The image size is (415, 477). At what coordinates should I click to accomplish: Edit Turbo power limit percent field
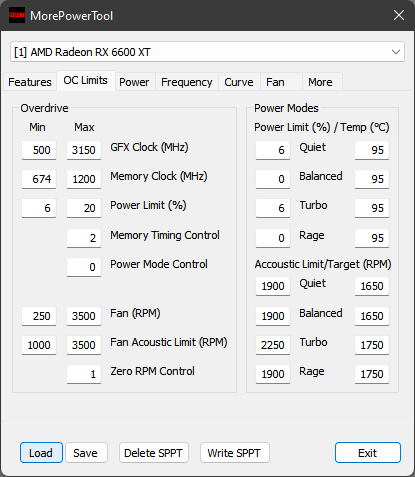click(x=273, y=208)
